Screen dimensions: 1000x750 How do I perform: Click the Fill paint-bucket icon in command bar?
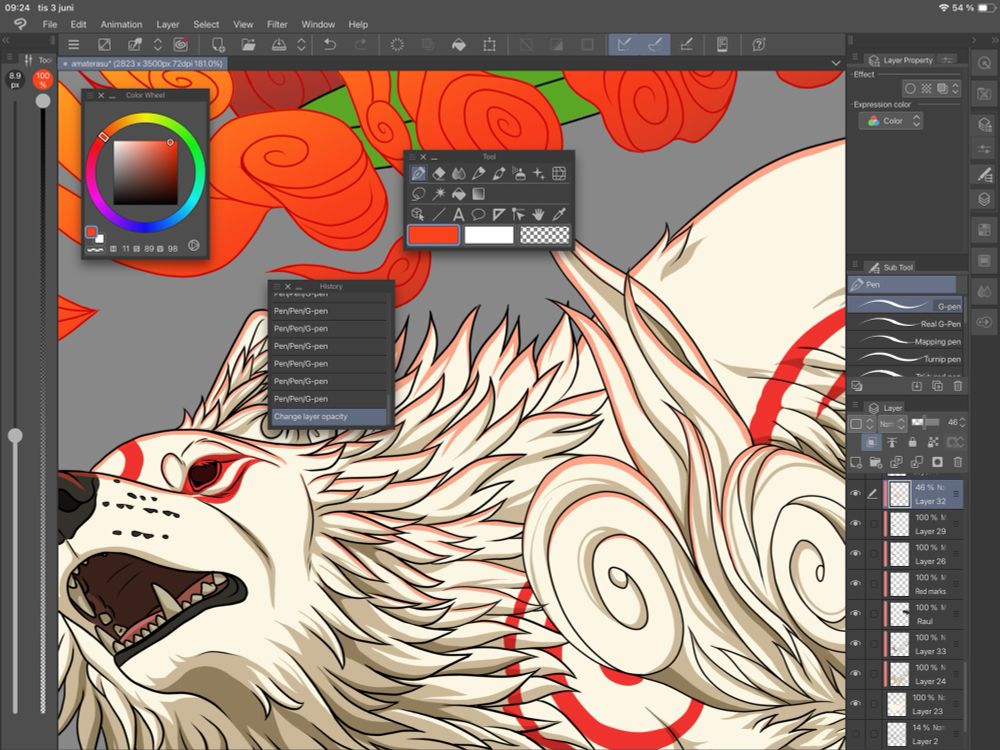point(459,45)
